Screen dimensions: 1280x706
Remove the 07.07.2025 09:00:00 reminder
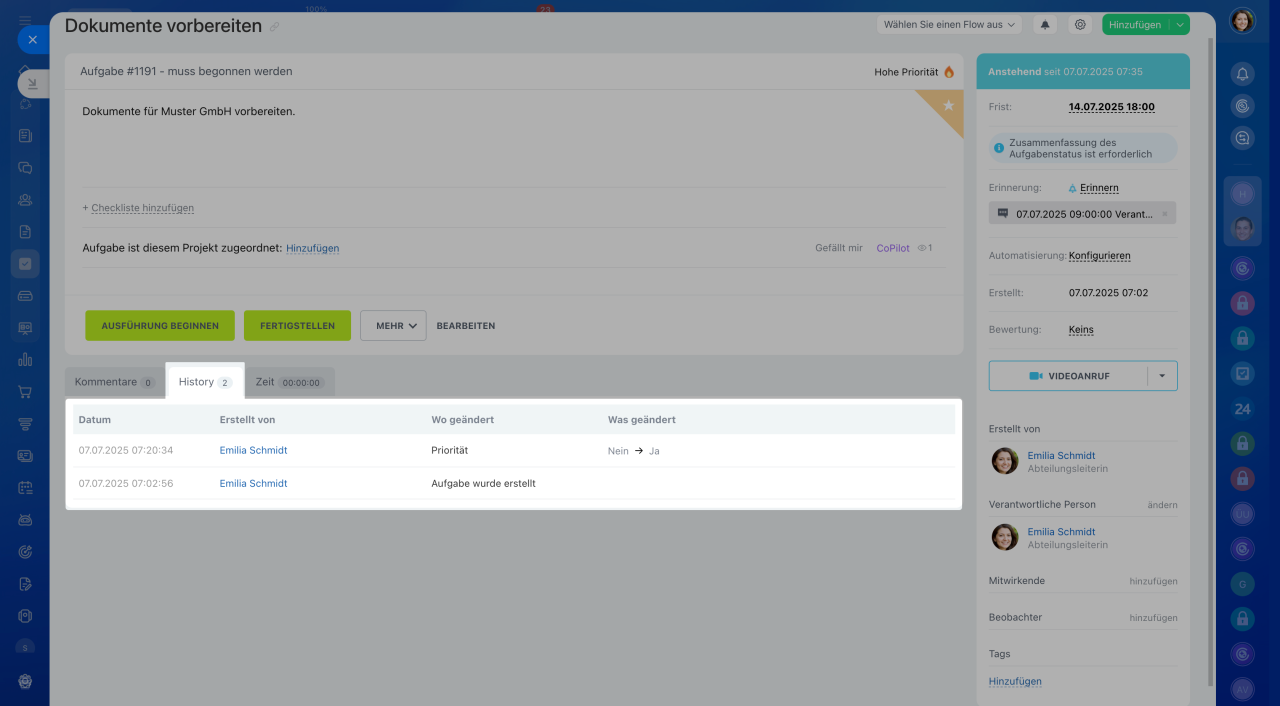(1164, 214)
